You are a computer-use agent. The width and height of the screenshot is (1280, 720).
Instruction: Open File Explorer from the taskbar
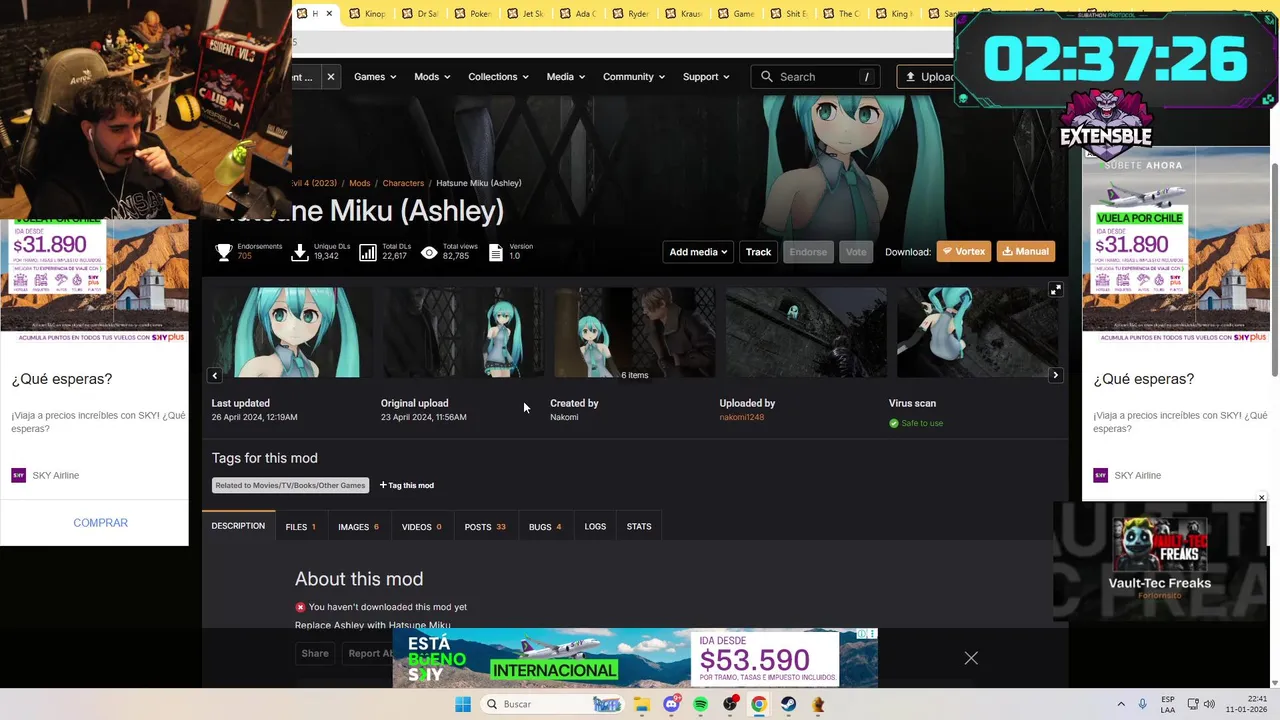click(x=642, y=704)
